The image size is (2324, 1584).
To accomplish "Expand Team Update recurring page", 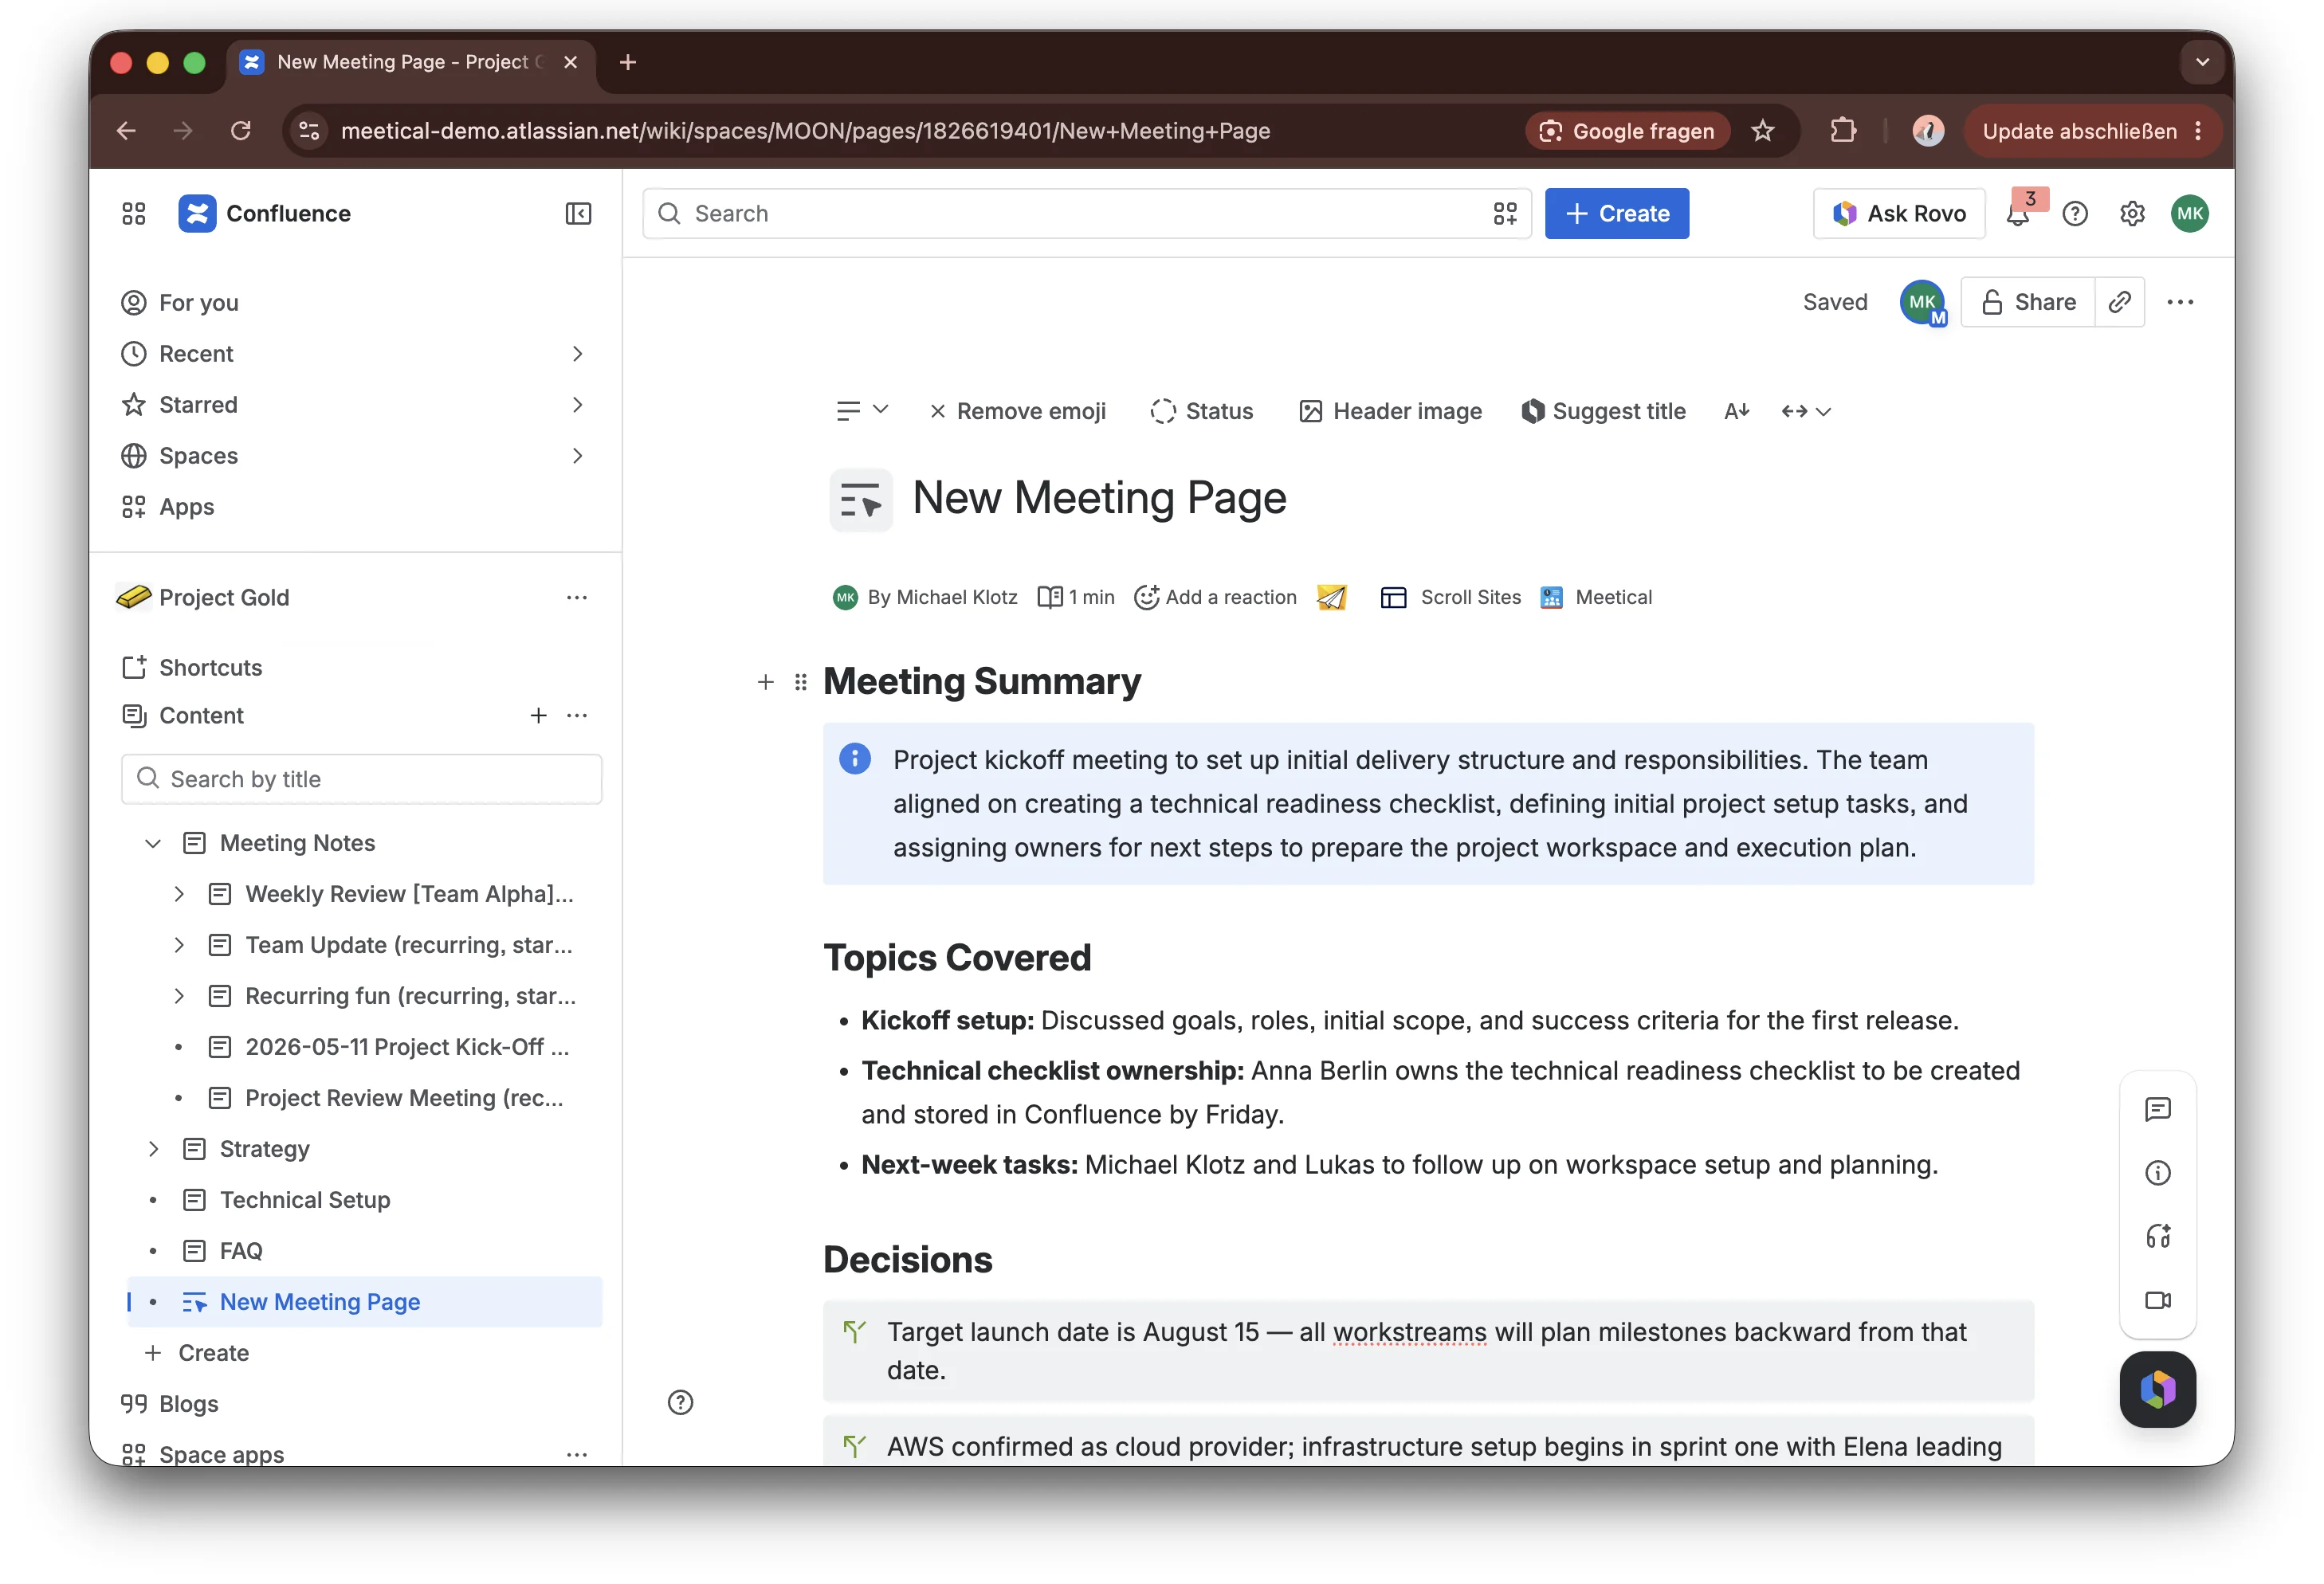I will coord(178,945).
